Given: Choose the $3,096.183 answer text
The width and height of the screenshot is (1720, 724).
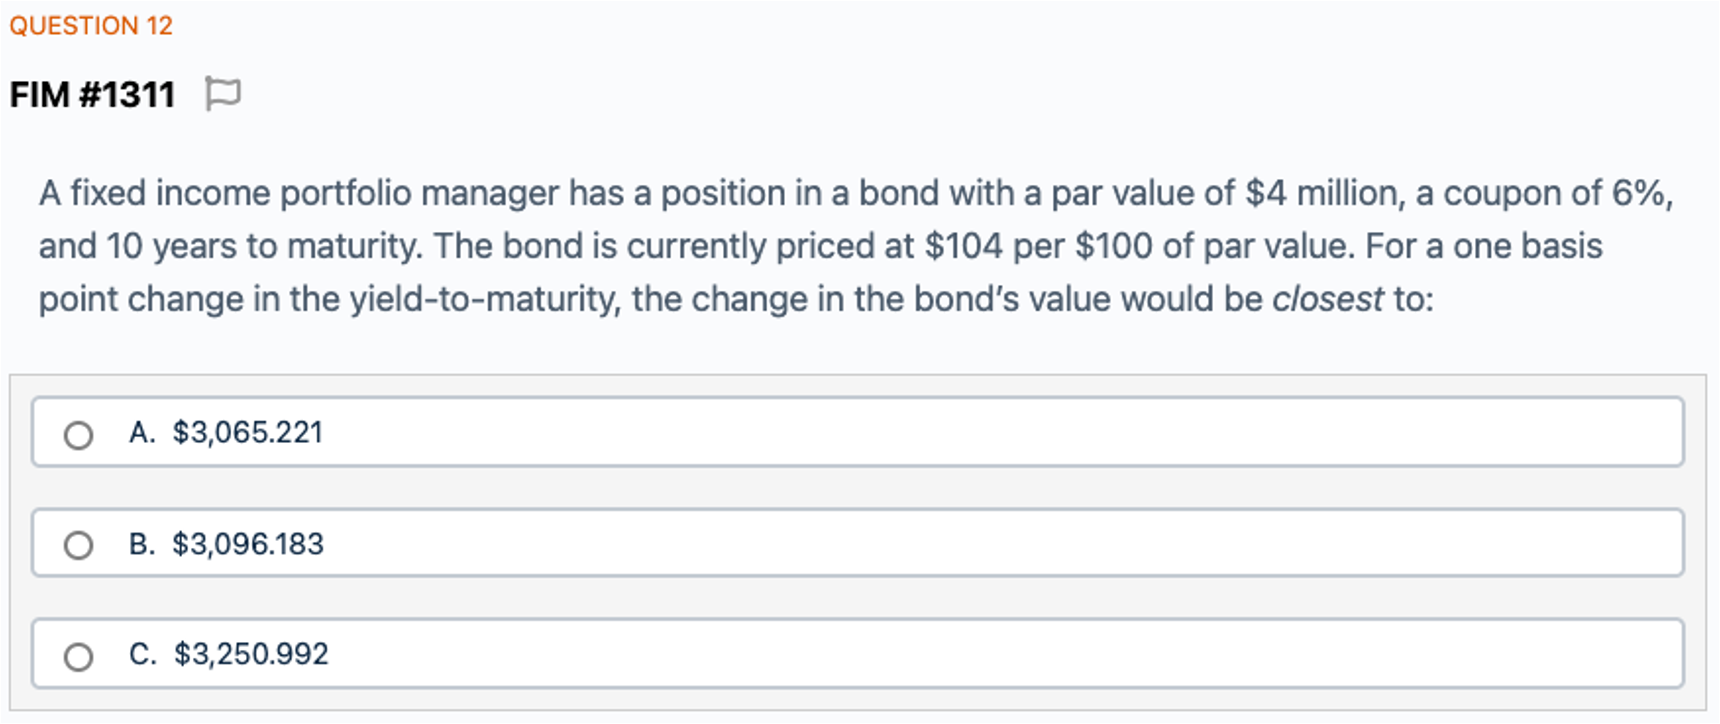Looking at the screenshot, I should [x=248, y=544].
